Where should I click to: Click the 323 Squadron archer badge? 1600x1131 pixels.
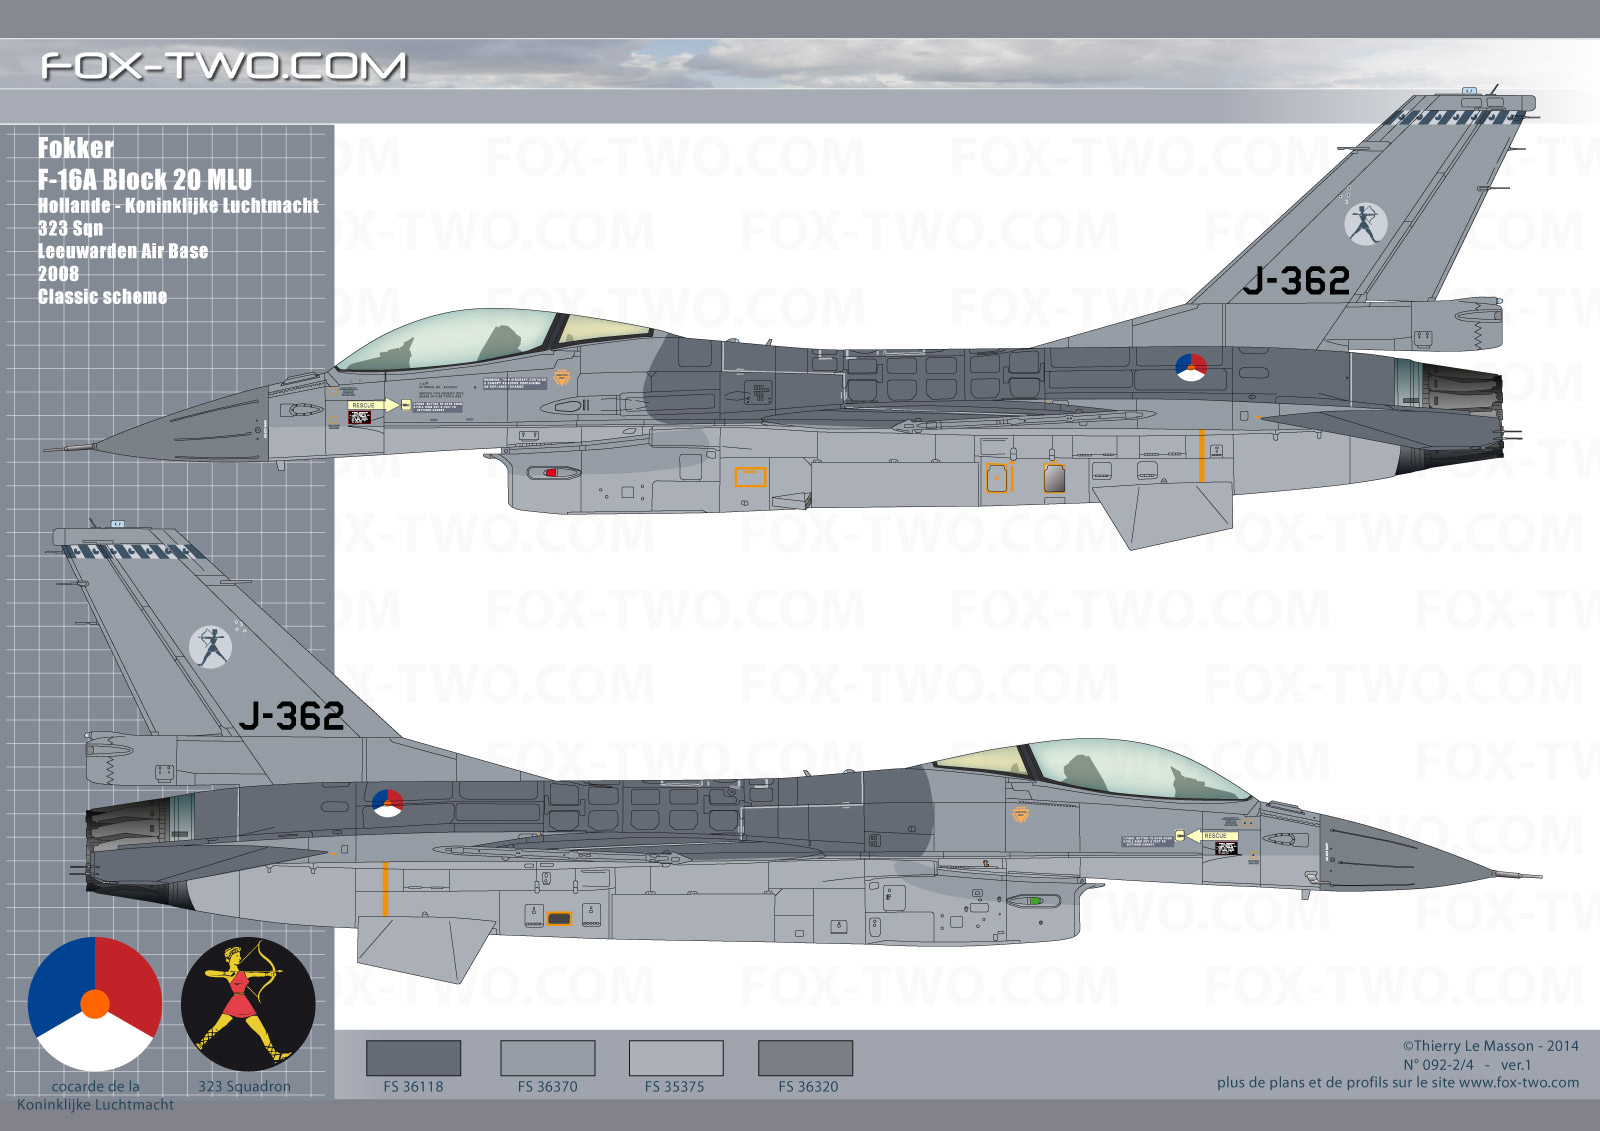(x=248, y=1004)
